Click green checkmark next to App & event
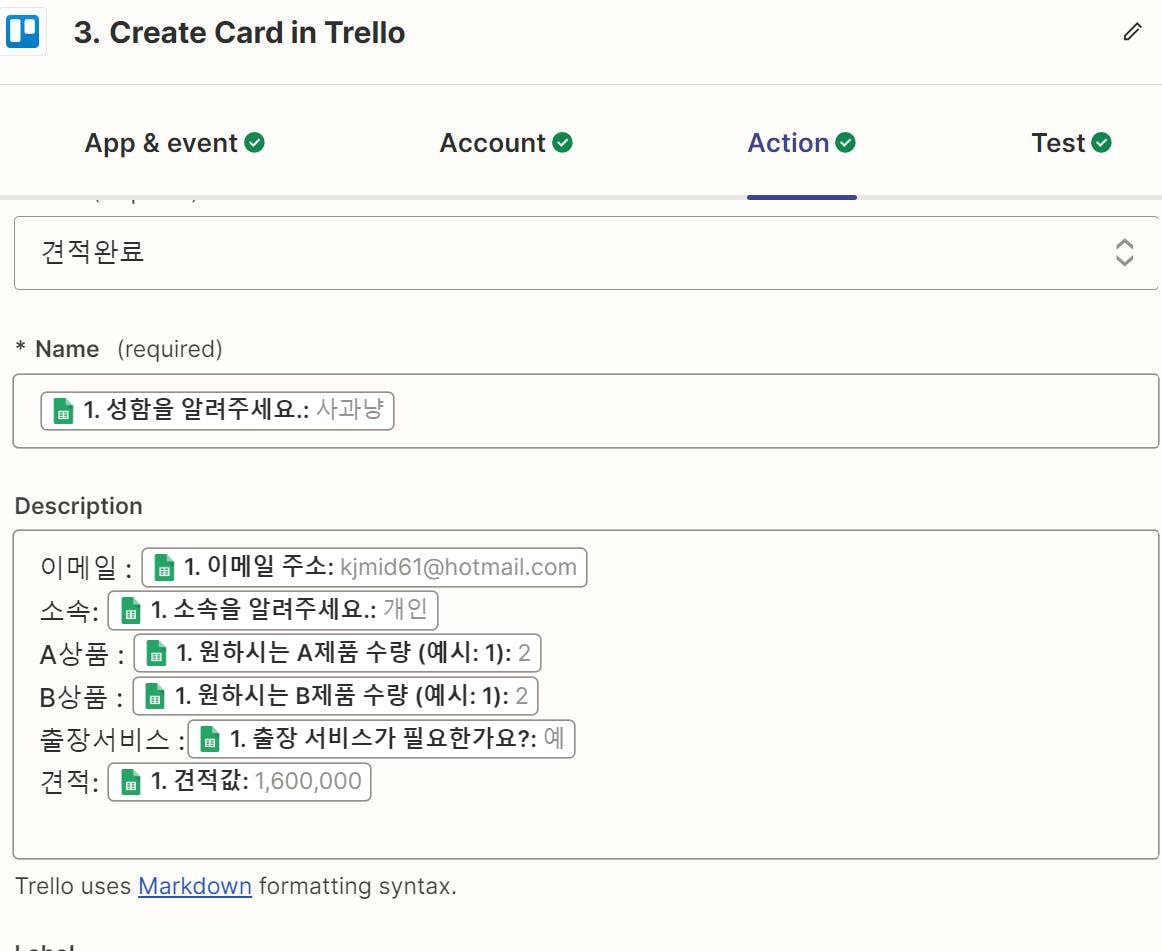This screenshot has height=951, width=1162. [x=255, y=143]
